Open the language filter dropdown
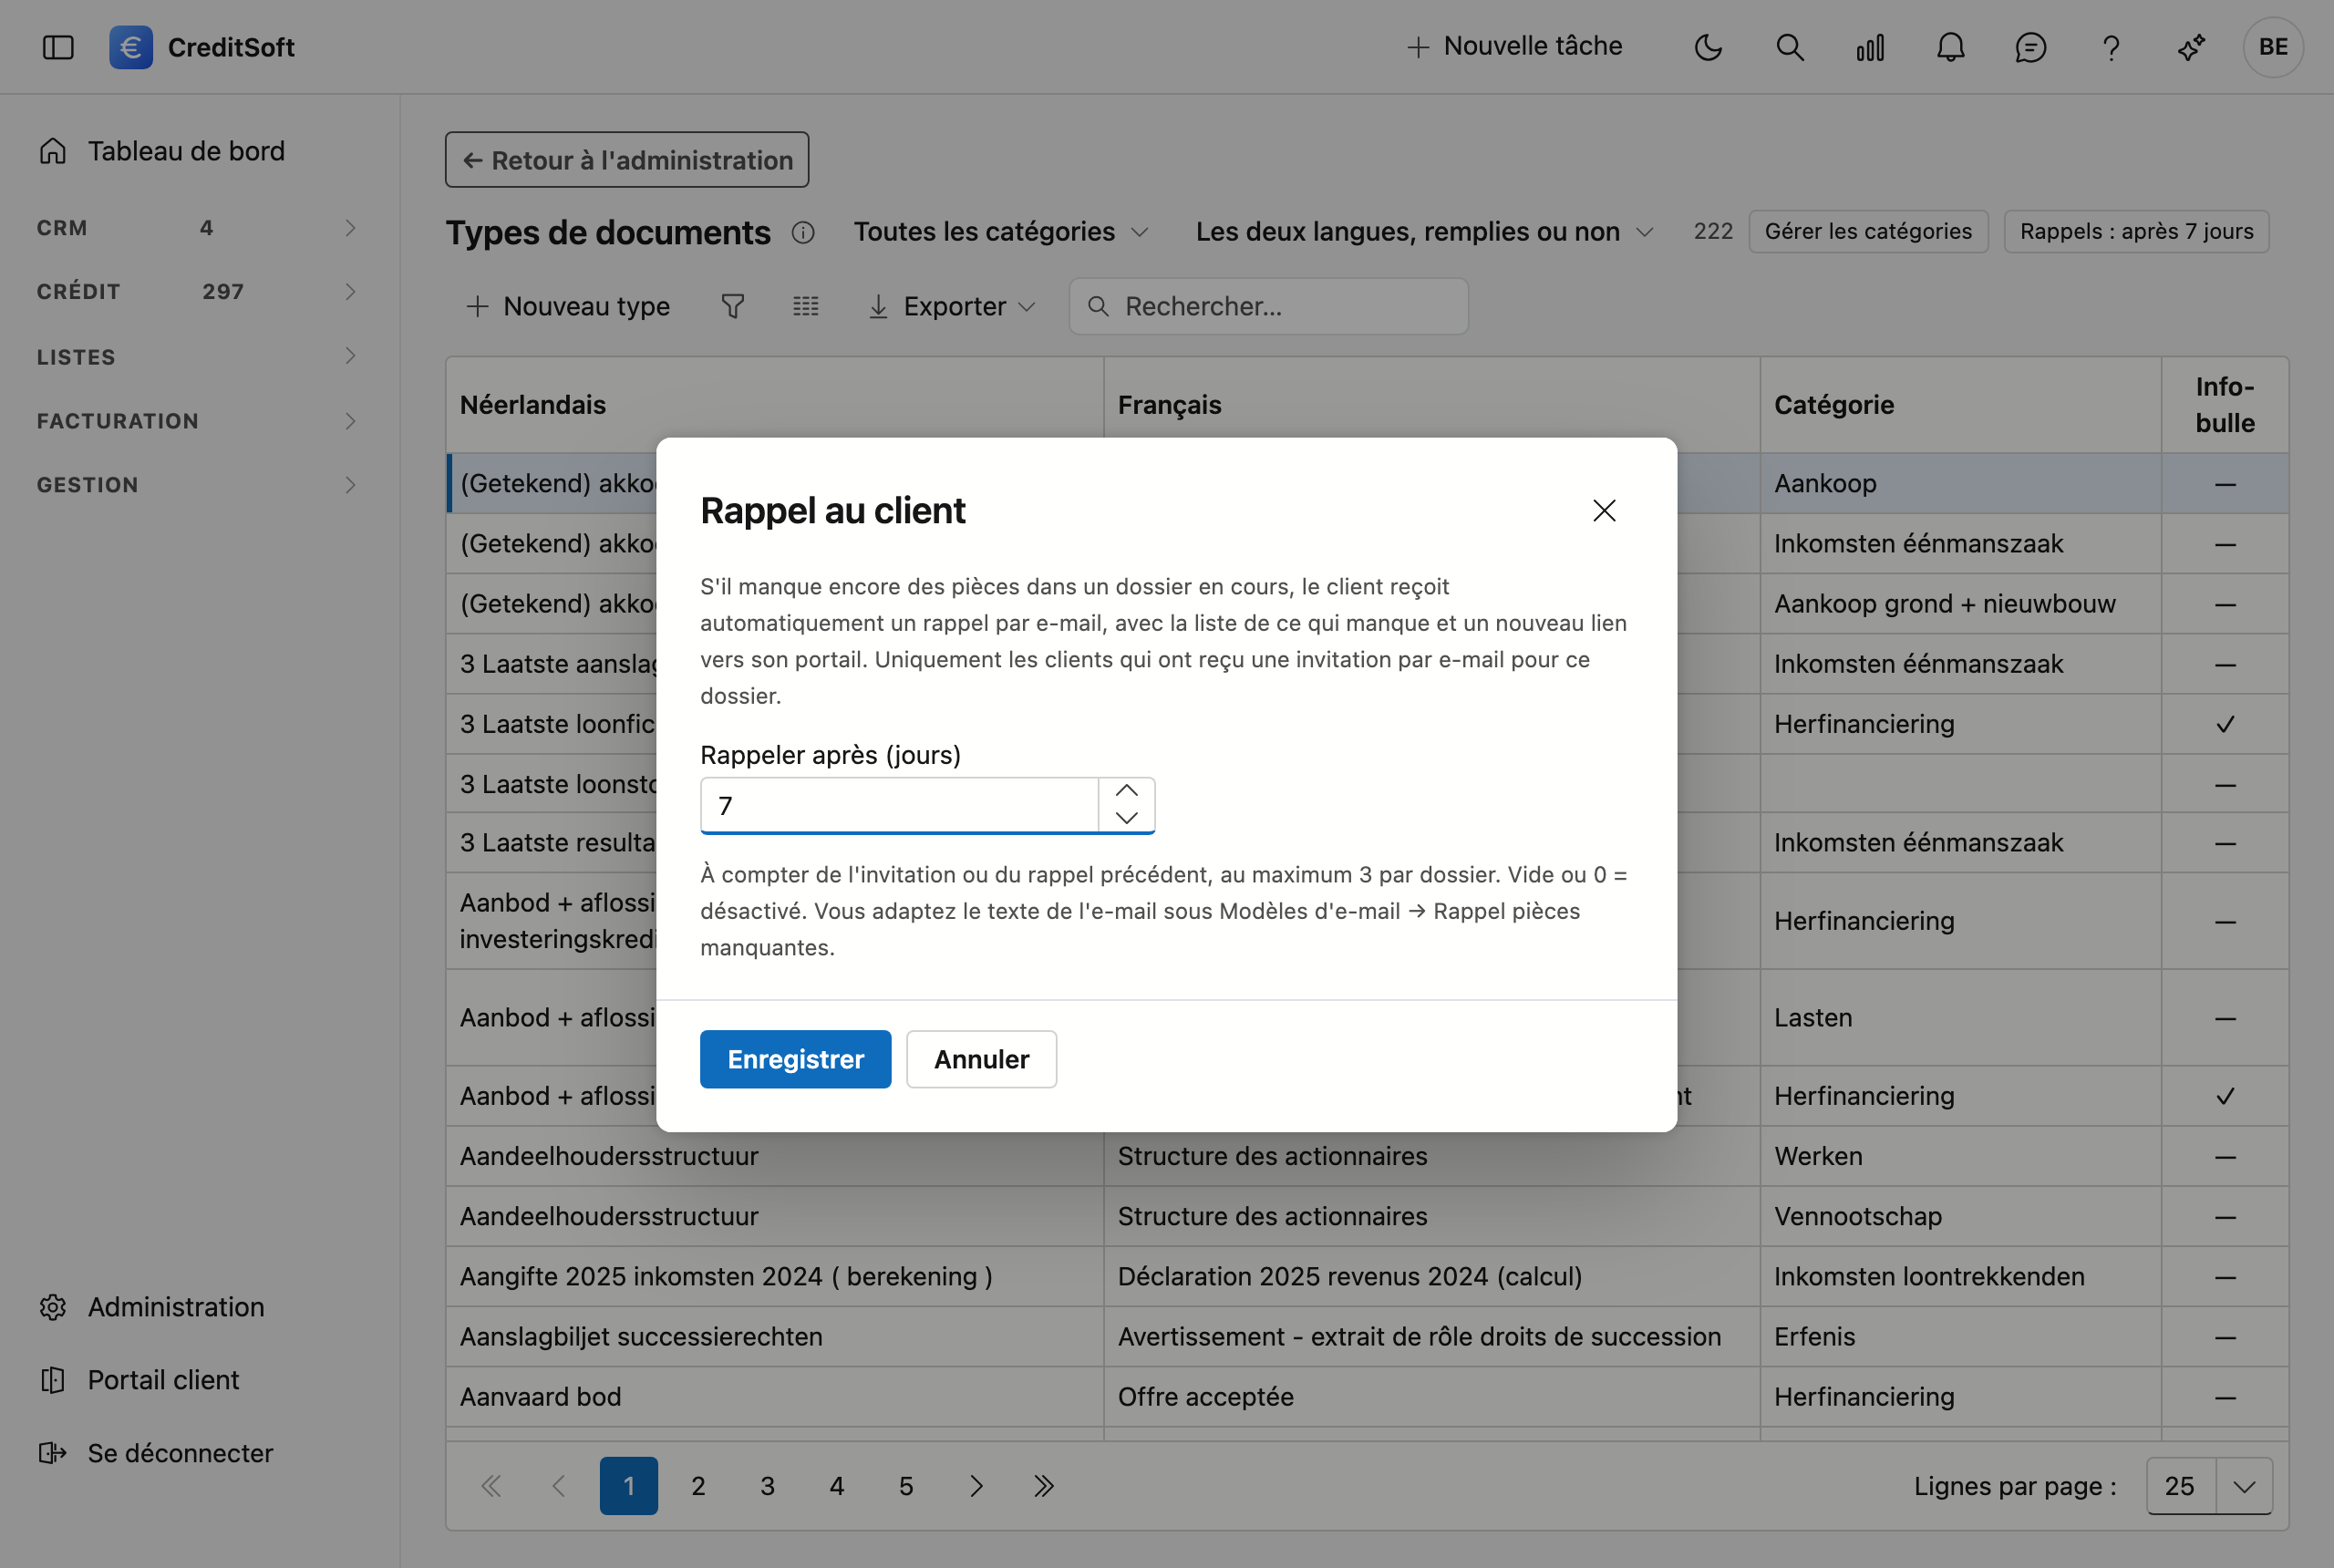The width and height of the screenshot is (2334, 1568). point(1424,232)
